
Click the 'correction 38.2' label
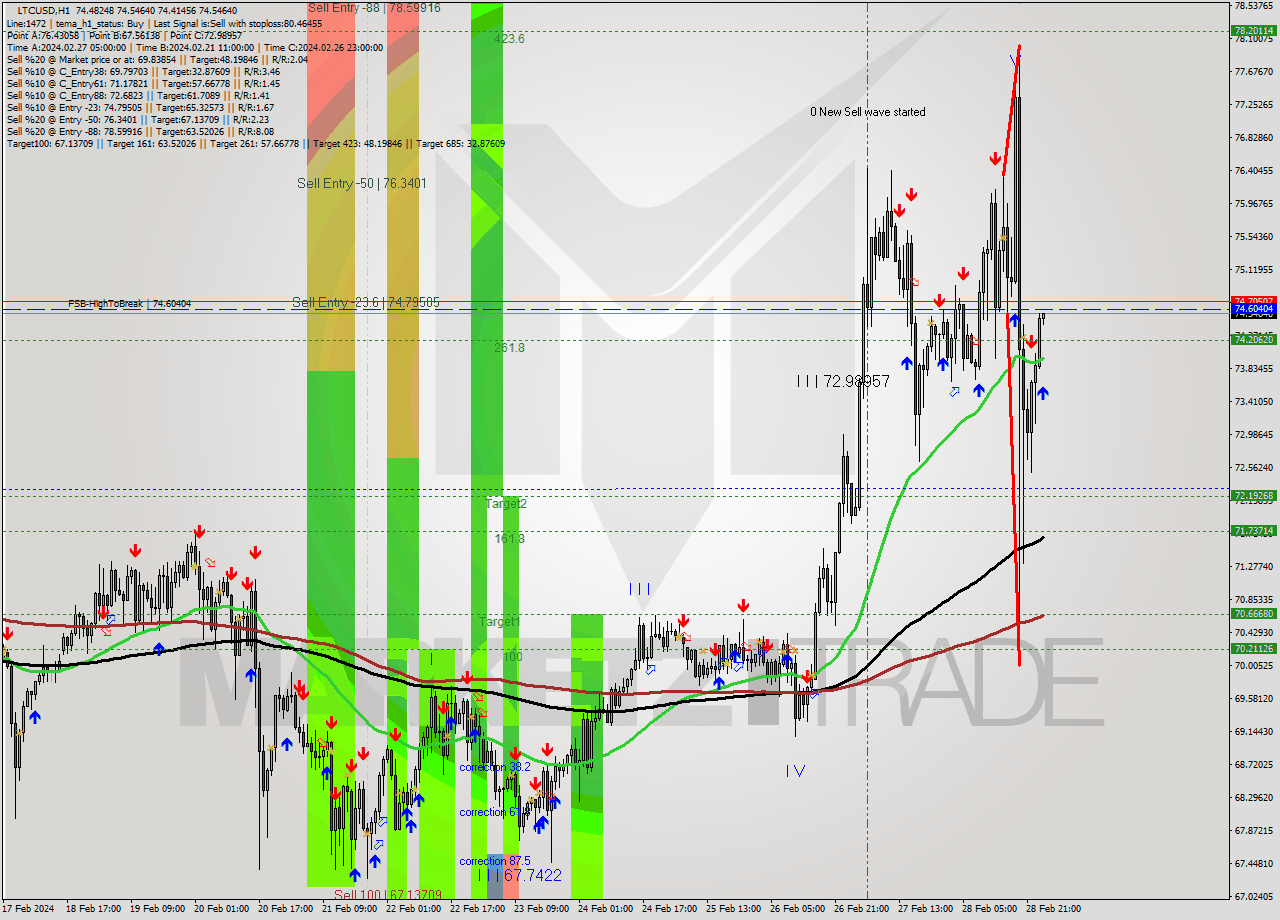point(495,767)
